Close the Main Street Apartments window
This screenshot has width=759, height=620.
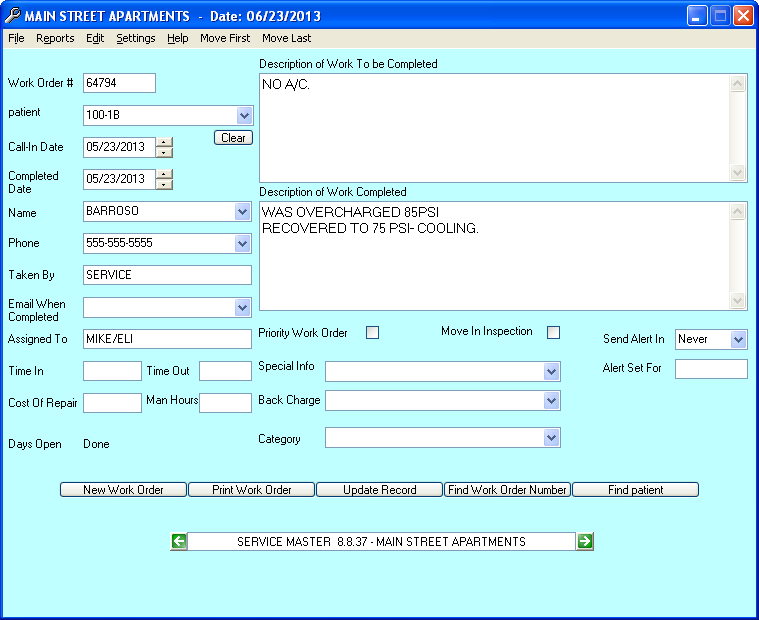(743, 15)
